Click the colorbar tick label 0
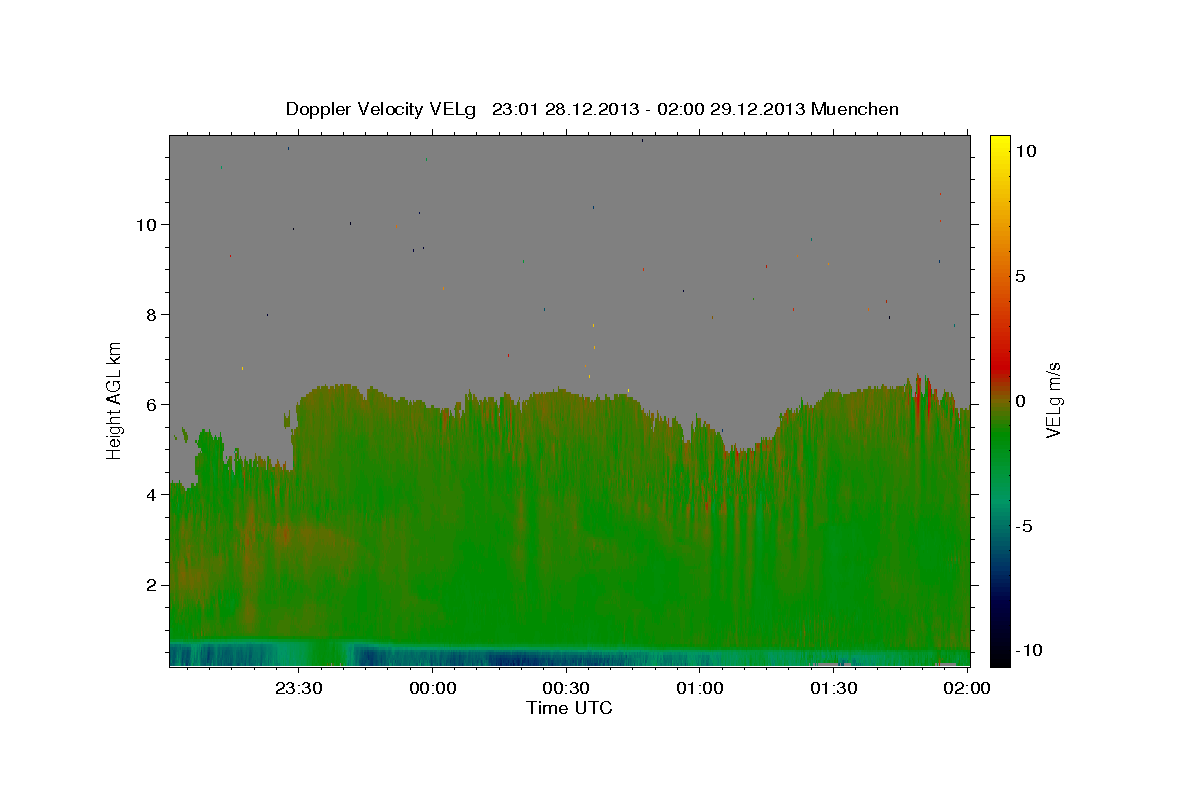The image size is (1200, 800). [x=1020, y=401]
